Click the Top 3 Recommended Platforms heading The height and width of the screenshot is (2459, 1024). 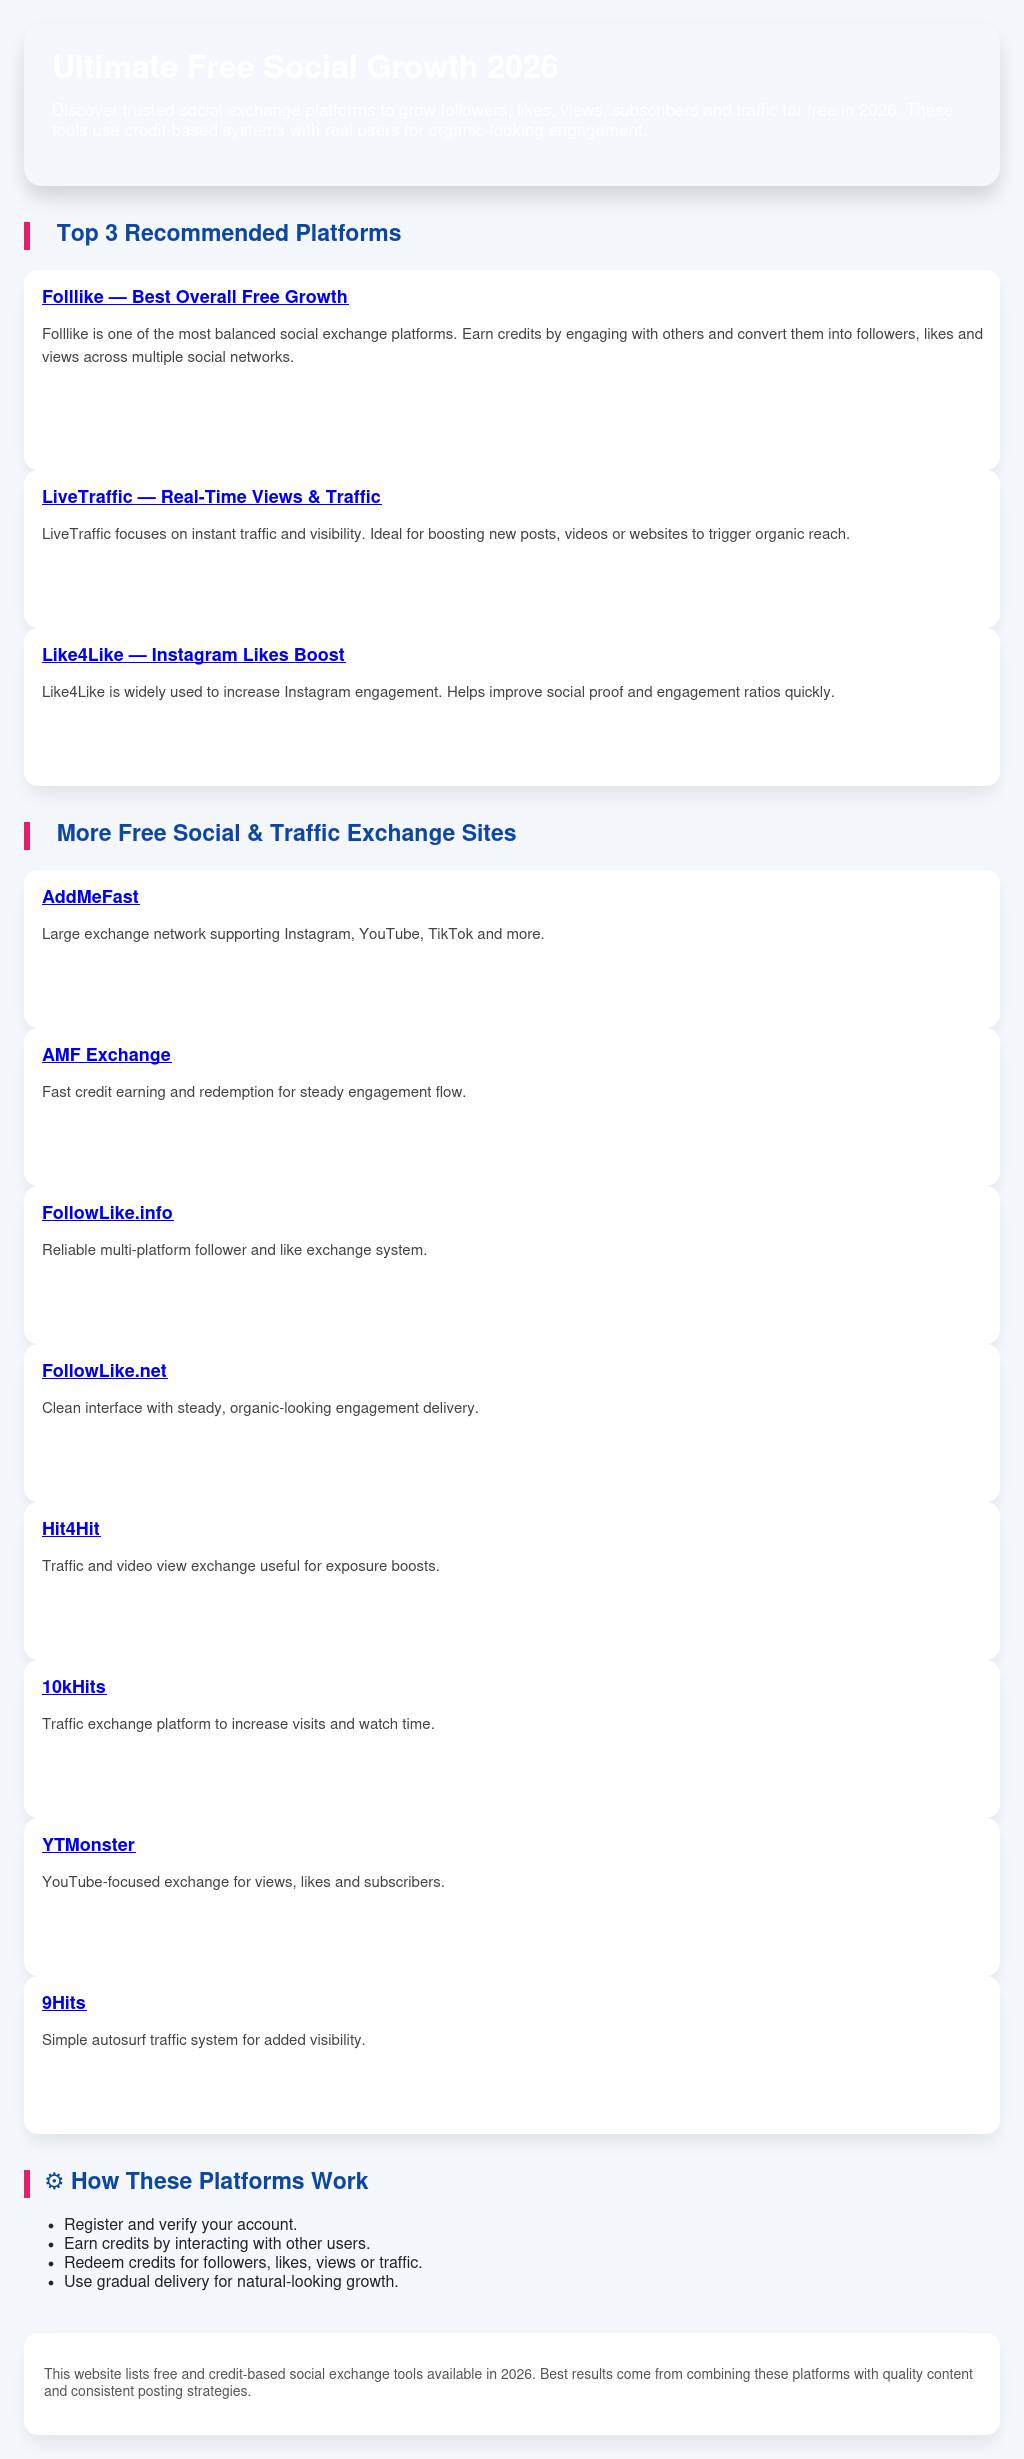pos(229,233)
